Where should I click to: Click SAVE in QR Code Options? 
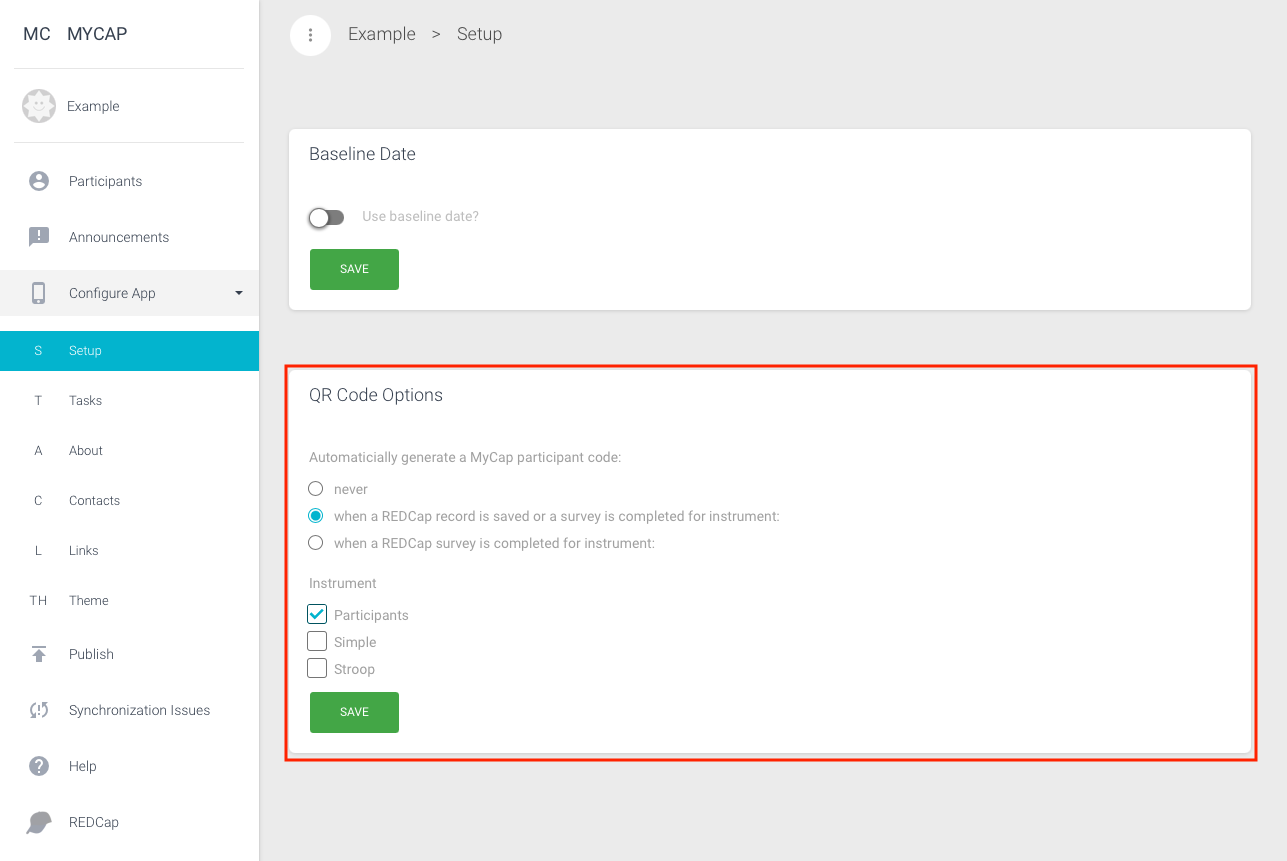[x=354, y=711]
